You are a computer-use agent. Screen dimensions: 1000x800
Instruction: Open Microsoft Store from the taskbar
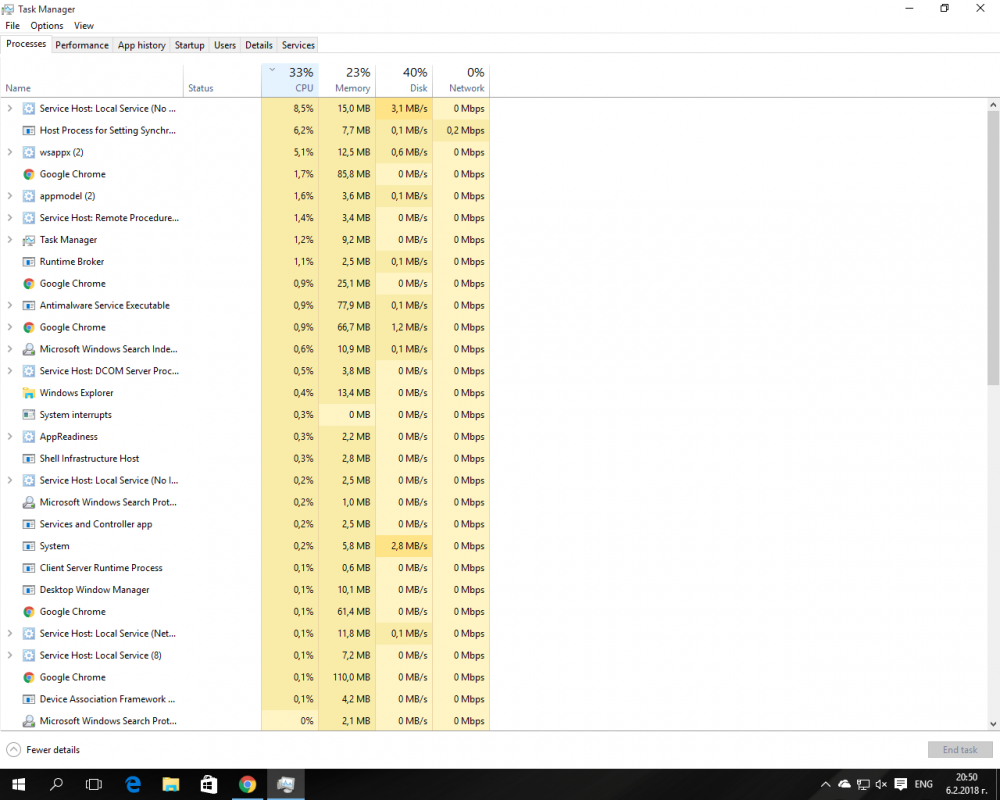(x=209, y=784)
